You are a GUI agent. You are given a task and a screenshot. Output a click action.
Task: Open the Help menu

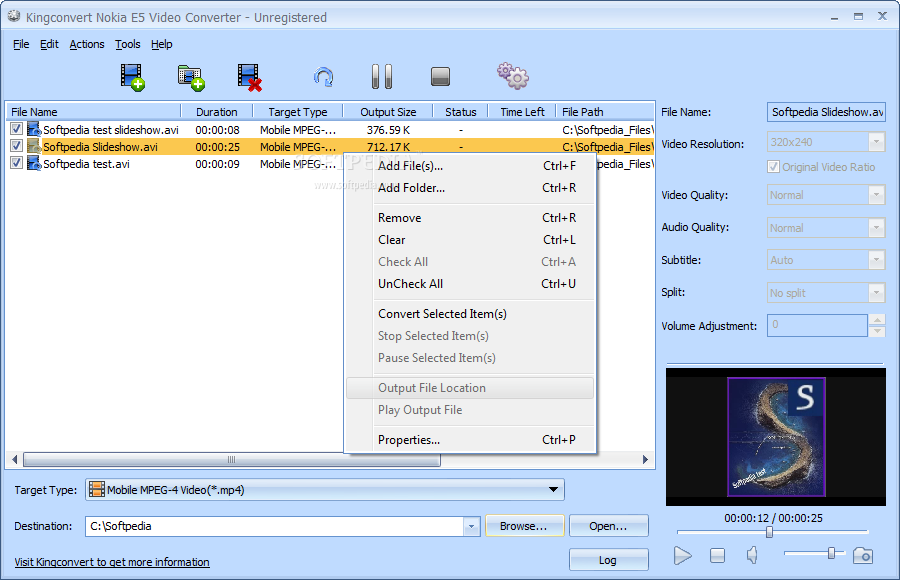tap(162, 44)
